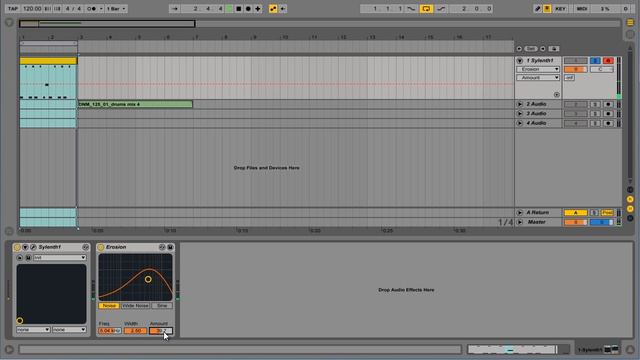Enable KEY map mode
The image size is (640, 360).
(560, 9)
